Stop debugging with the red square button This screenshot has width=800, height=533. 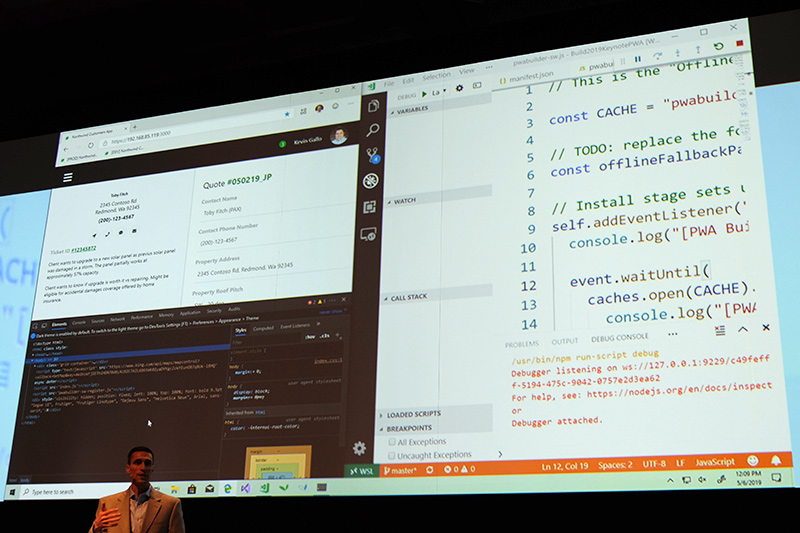coord(739,44)
